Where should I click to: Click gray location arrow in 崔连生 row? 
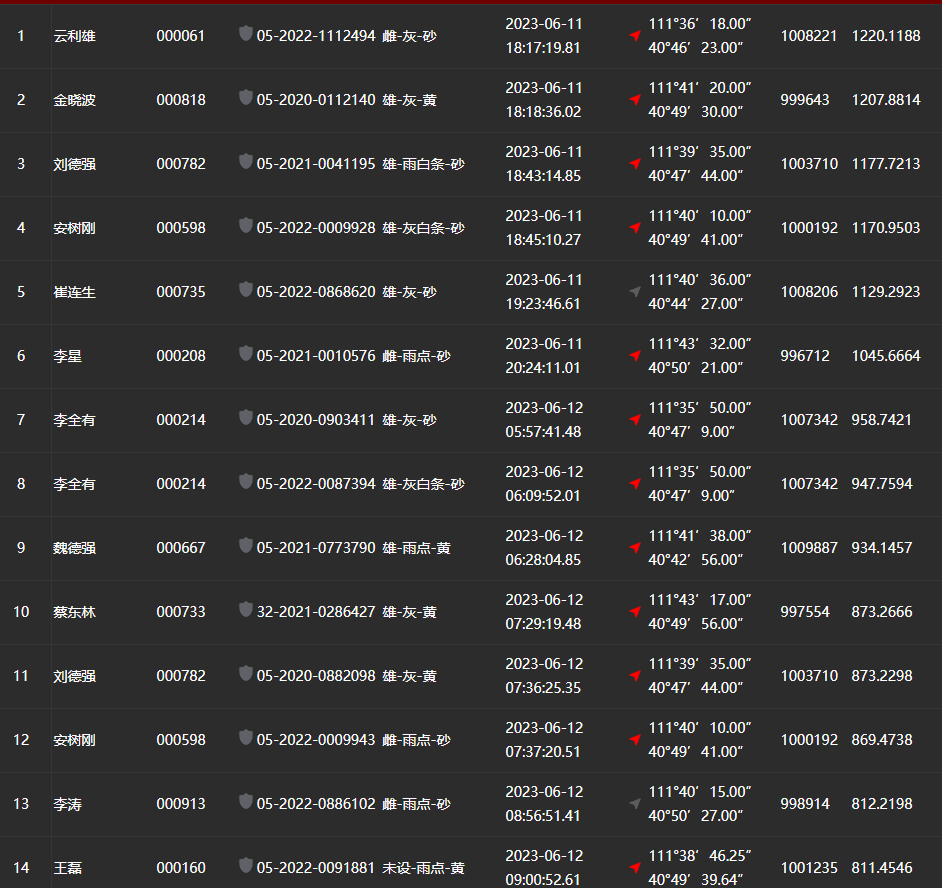pyautogui.click(x=635, y=292)
